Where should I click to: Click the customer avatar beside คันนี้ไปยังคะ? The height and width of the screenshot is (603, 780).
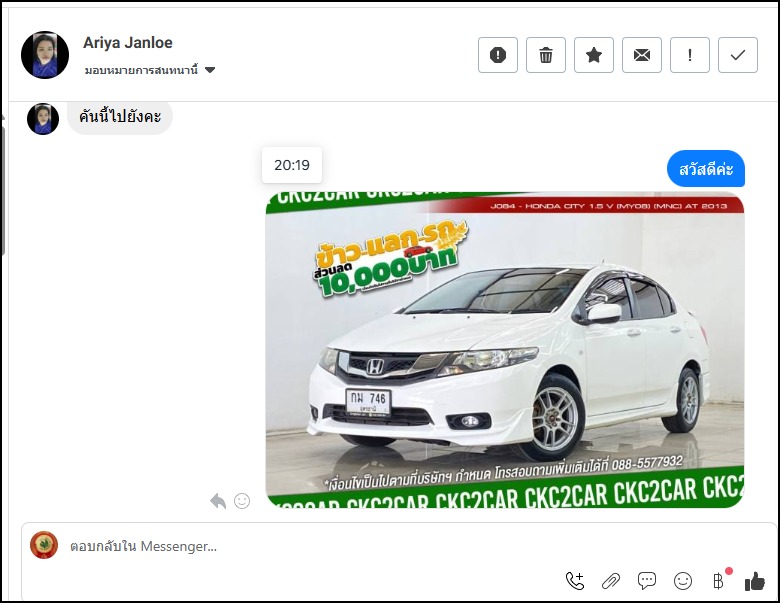43,118
